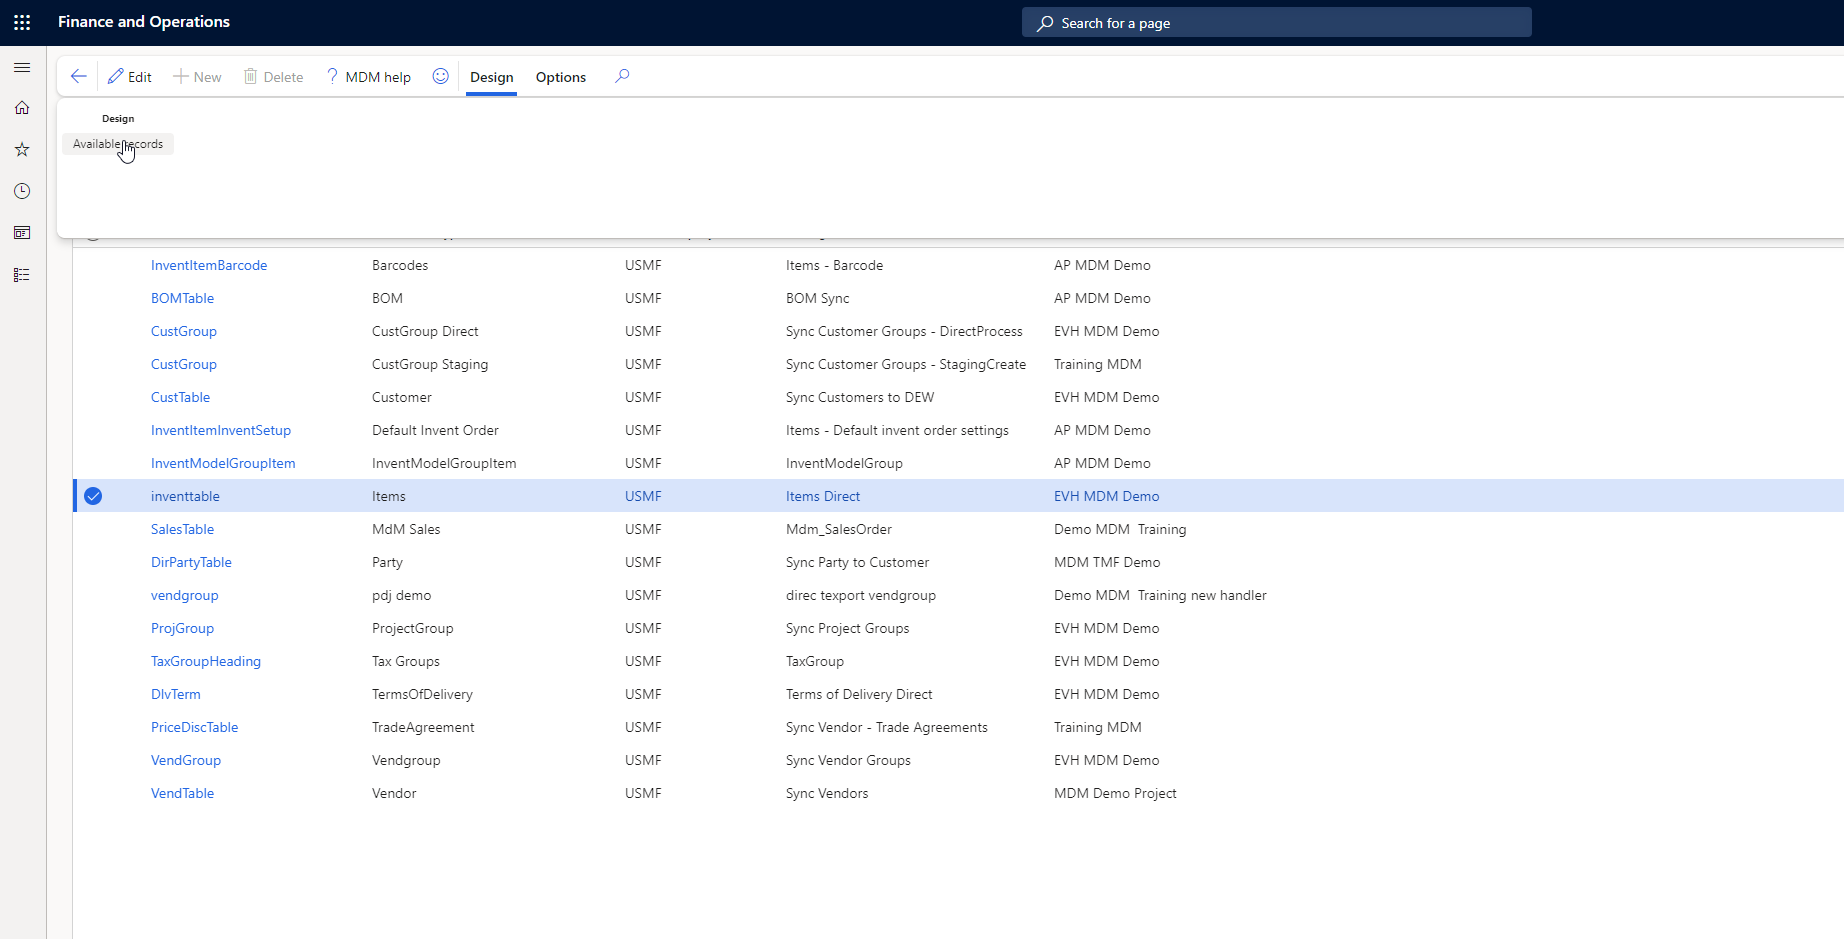
Task: Open the lowercase vendgroup link
Action: pyautogui.click(x=185, y=595)
